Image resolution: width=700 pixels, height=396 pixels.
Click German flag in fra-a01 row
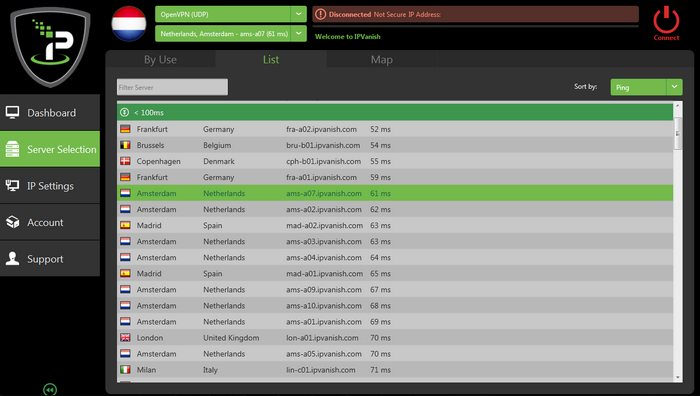(x=125, y=177)
